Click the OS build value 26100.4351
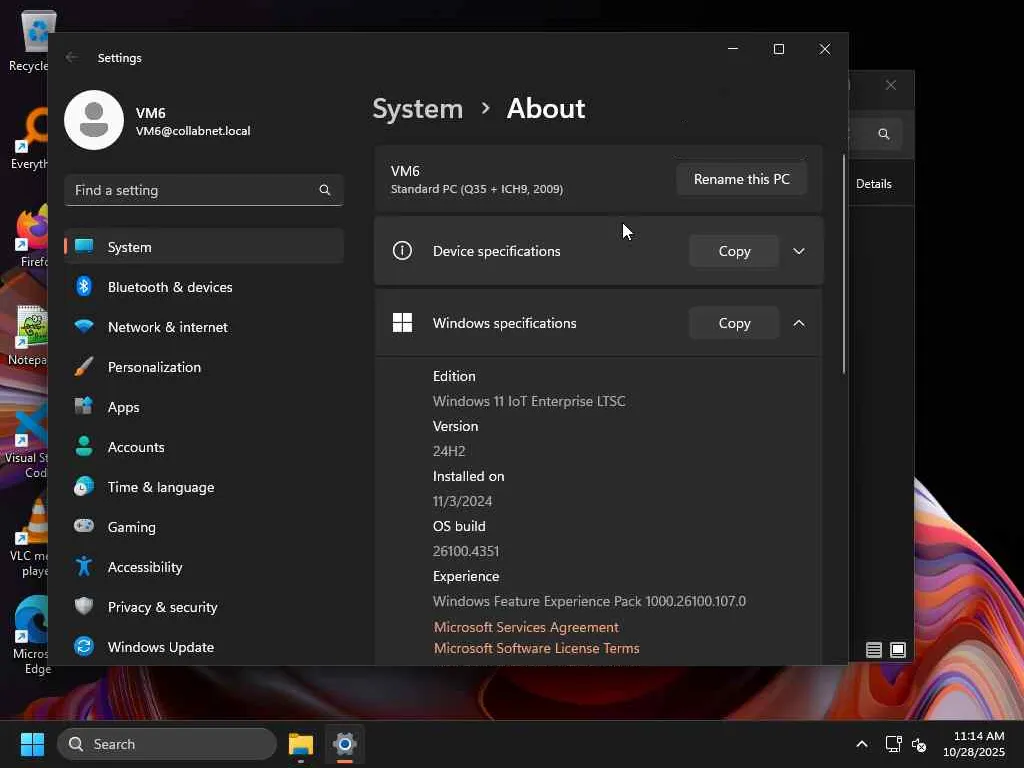This screenshot has height=768, width=1024. coord(466,551)
